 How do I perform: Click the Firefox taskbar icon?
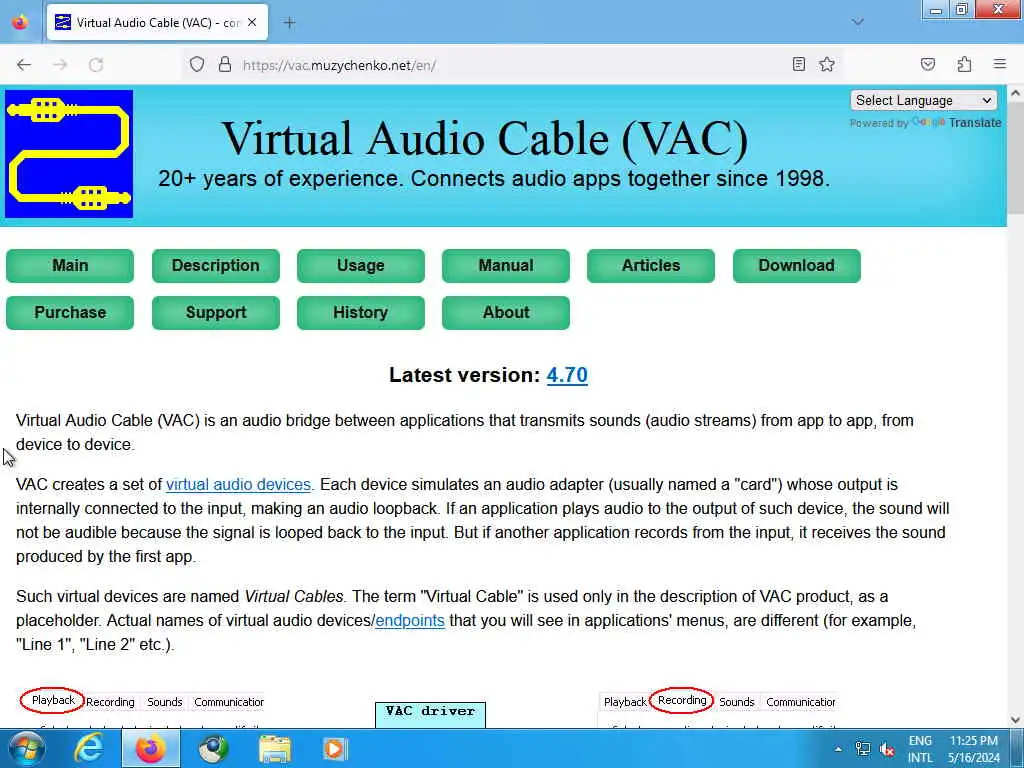coord(150,748)
